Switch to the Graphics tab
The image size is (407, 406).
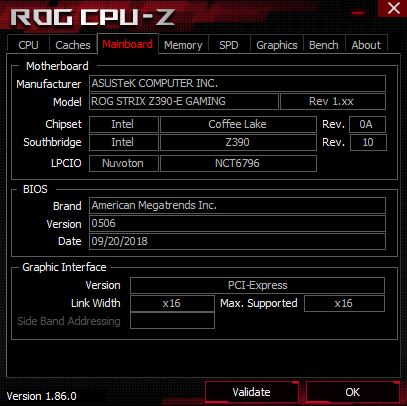pos(277,45)
